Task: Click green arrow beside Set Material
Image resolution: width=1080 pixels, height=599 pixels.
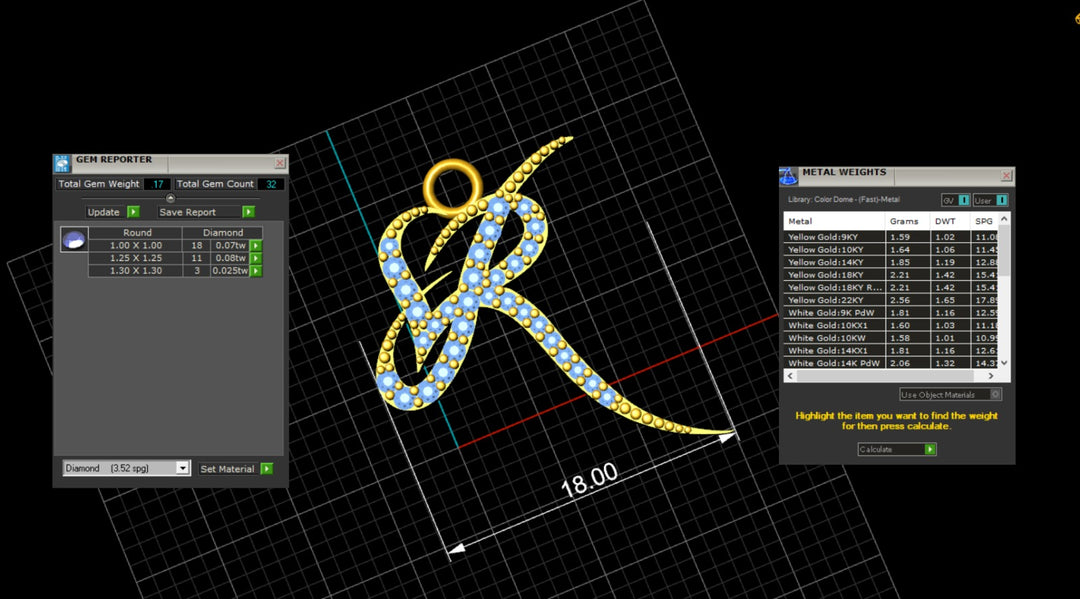Action: (x=266, y=469)
